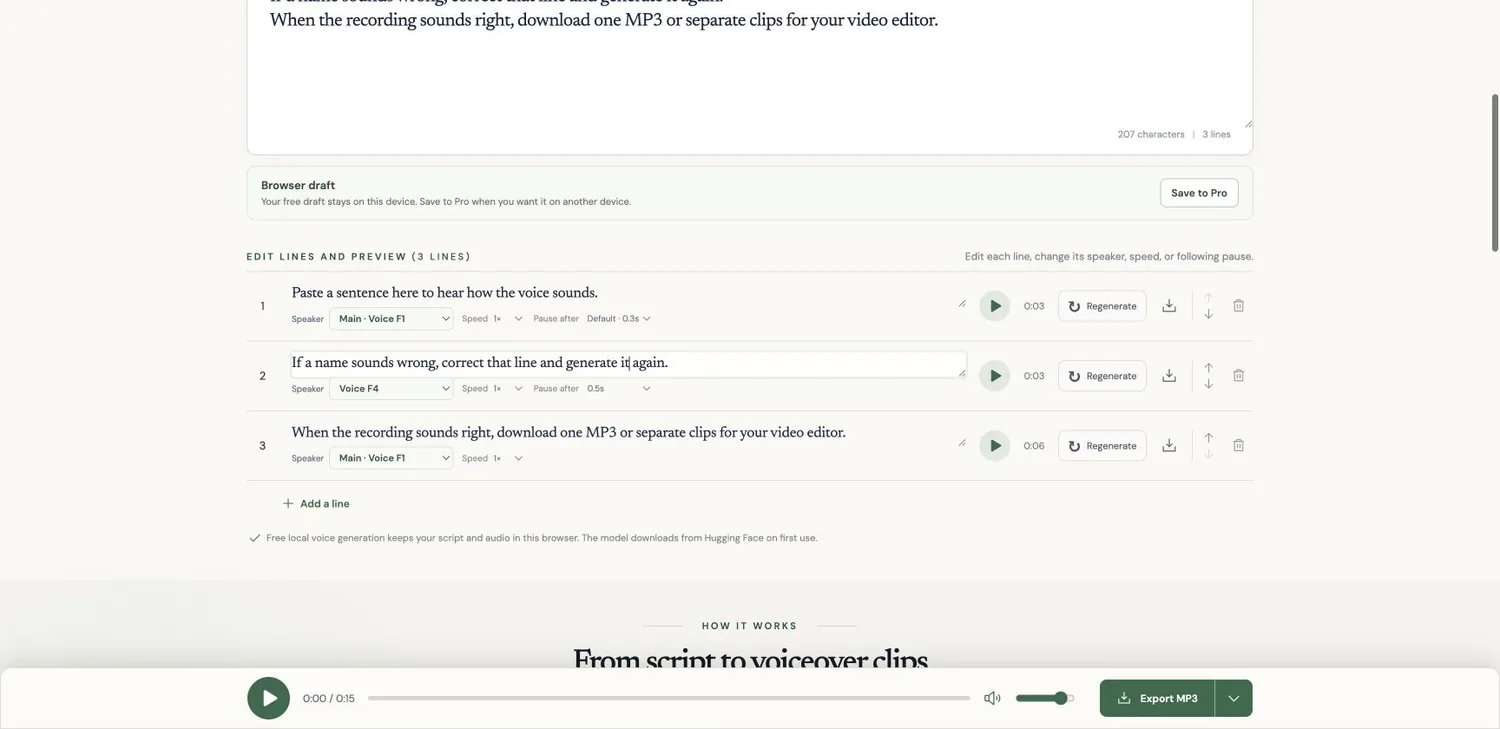Mute audio with the speaker icon
Screen dimensions: 1500x729
coord(992,698)
